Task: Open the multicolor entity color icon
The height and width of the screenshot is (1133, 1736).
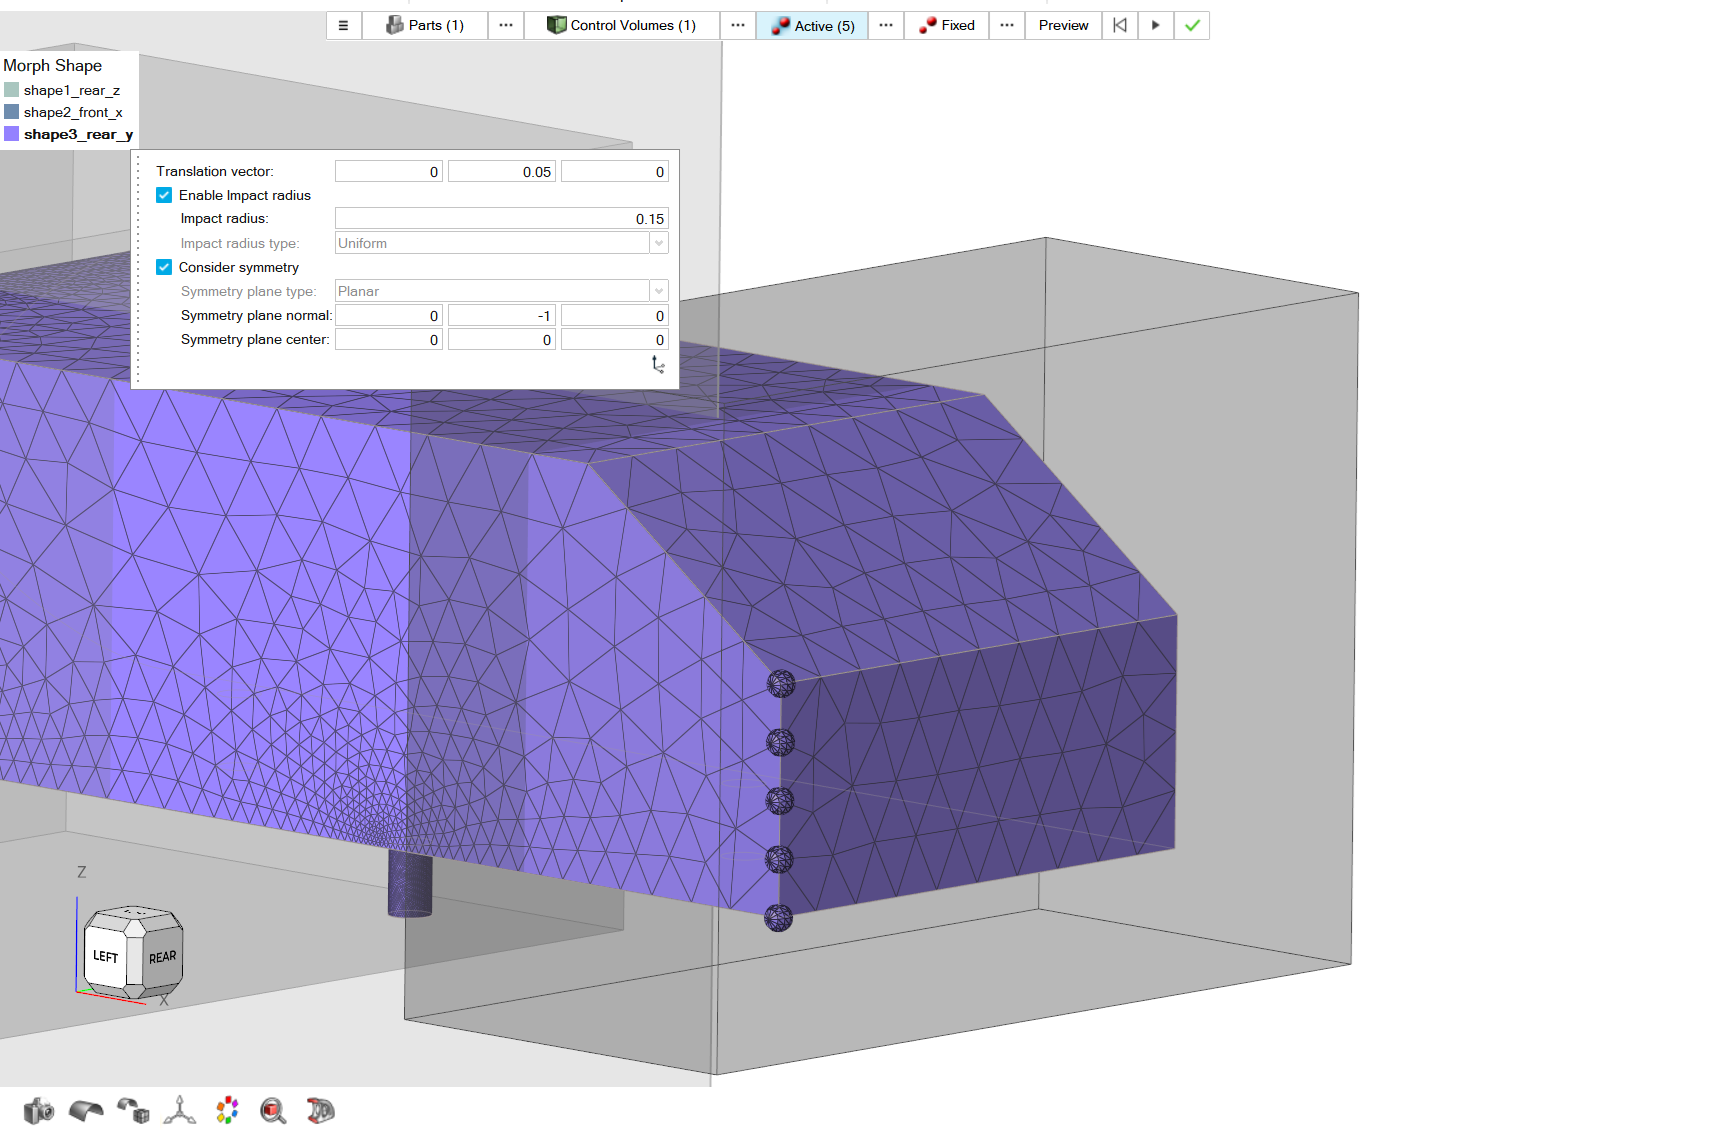Action: [227, 1110]
